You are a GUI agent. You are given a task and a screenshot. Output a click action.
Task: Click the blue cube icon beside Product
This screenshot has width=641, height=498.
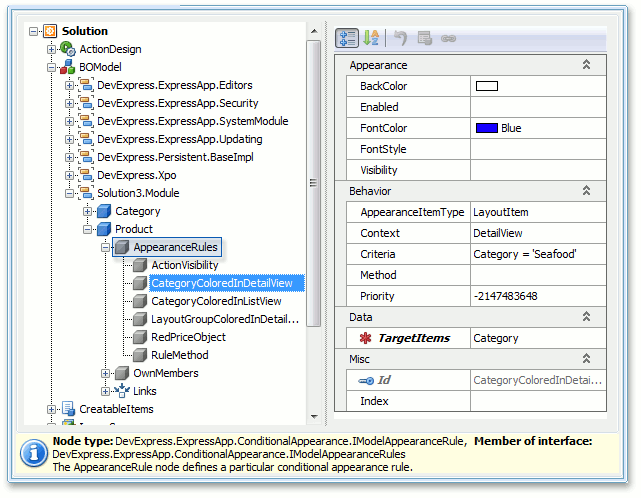[x=104, y=229]
